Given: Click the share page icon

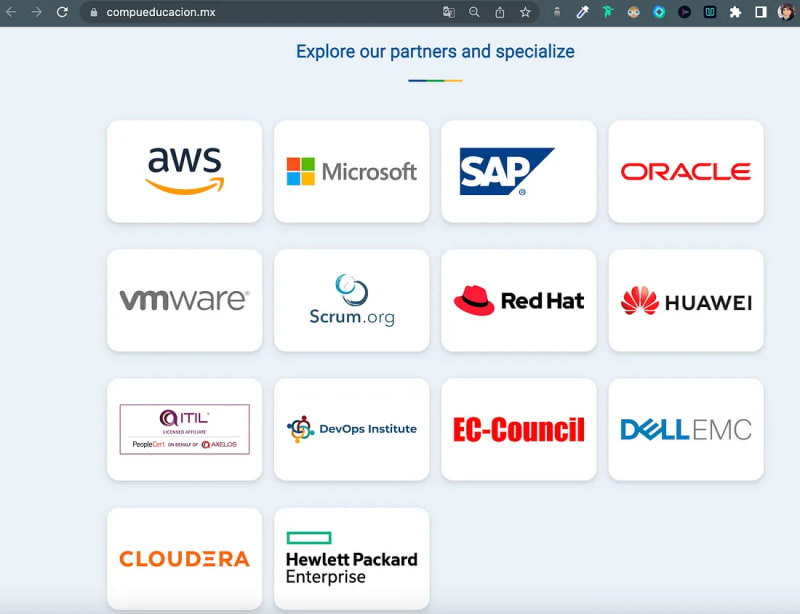Looking at the screenshot, I should [500, 12].
